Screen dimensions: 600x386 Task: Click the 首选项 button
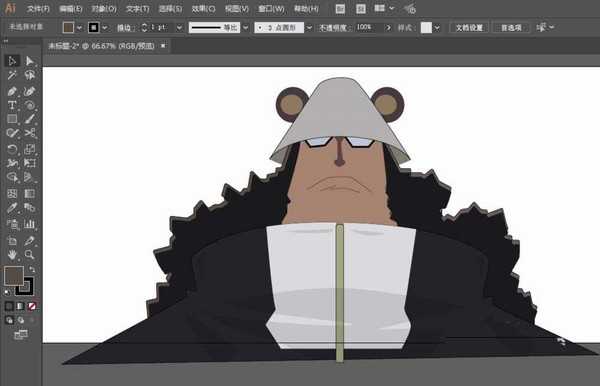click(x=511, y=28)
